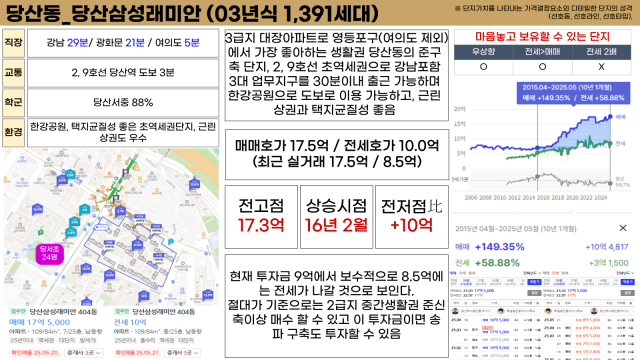Click 마음놓고 보유할 수 있는 단지 heading
Image resolution: width=640 pixels, height=360 pixels.
542,37
